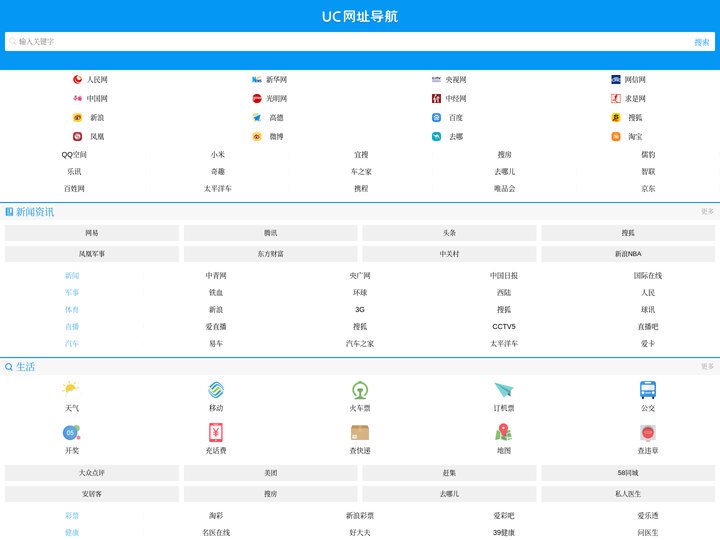720x540 pixels.
Task: Open the 汽车之家 link
Action: (360, 343)
